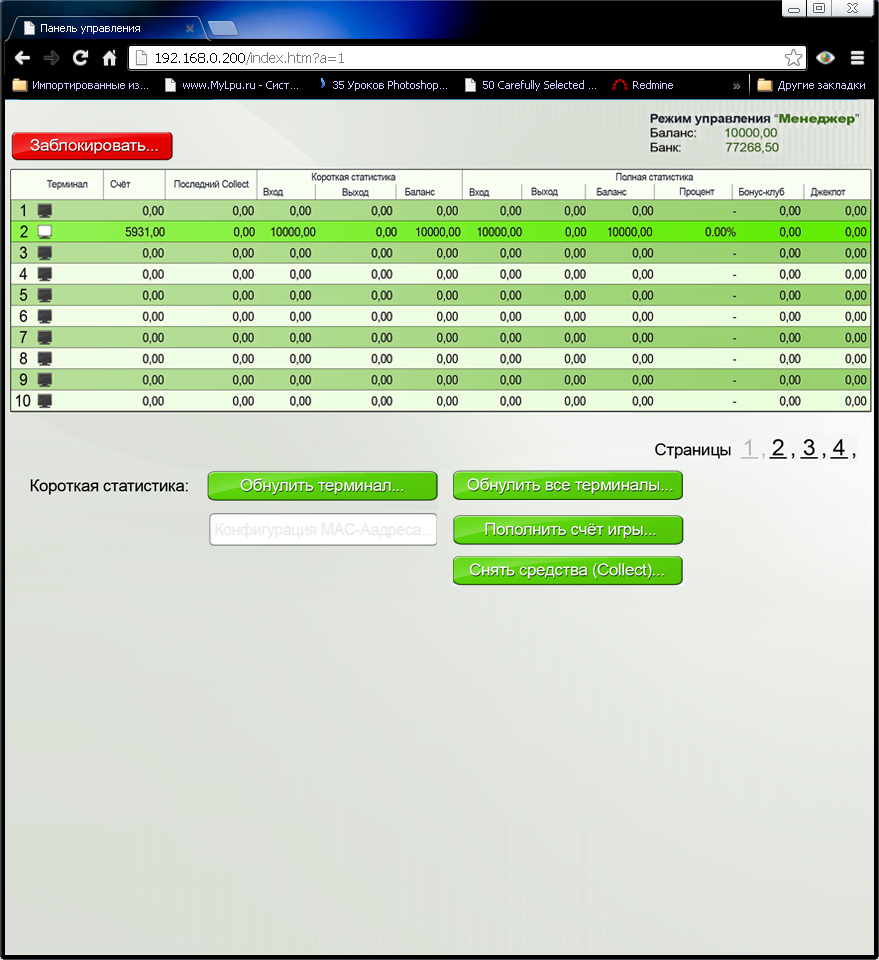Maximize the browser window
The height and width of the screenshot is (960, 879).
(x=820, y=9)
